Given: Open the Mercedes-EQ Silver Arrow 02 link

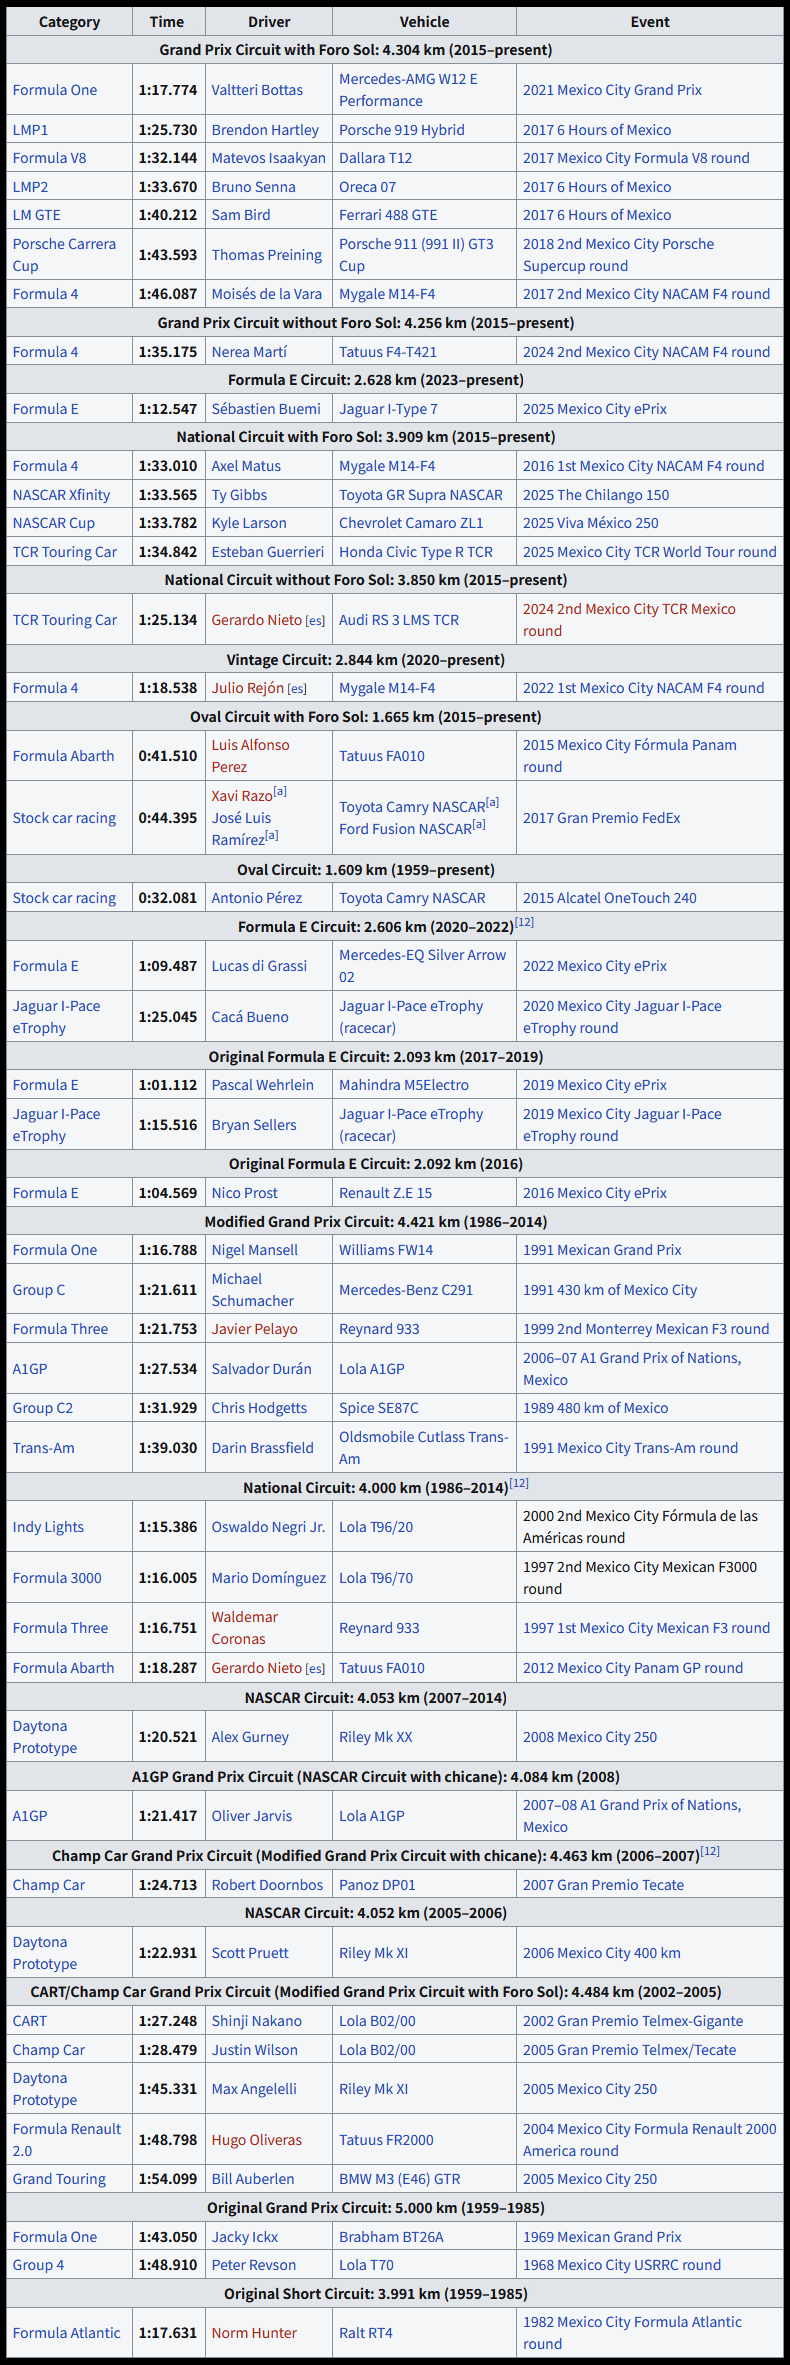Looking at the screenshot, I should tap(422, 966).
